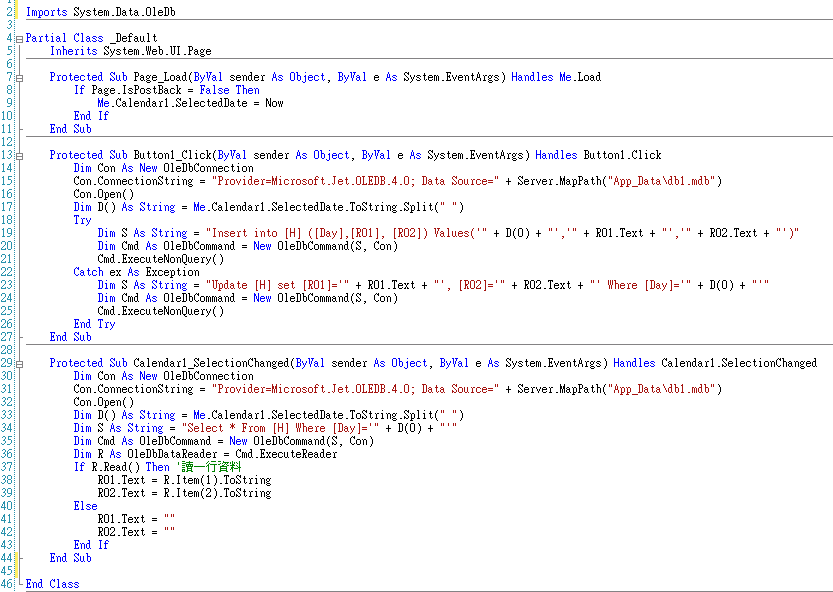Click the 'RO1.Text = ""' line
The width and height of the screenshot is (833, 592).
136,519
